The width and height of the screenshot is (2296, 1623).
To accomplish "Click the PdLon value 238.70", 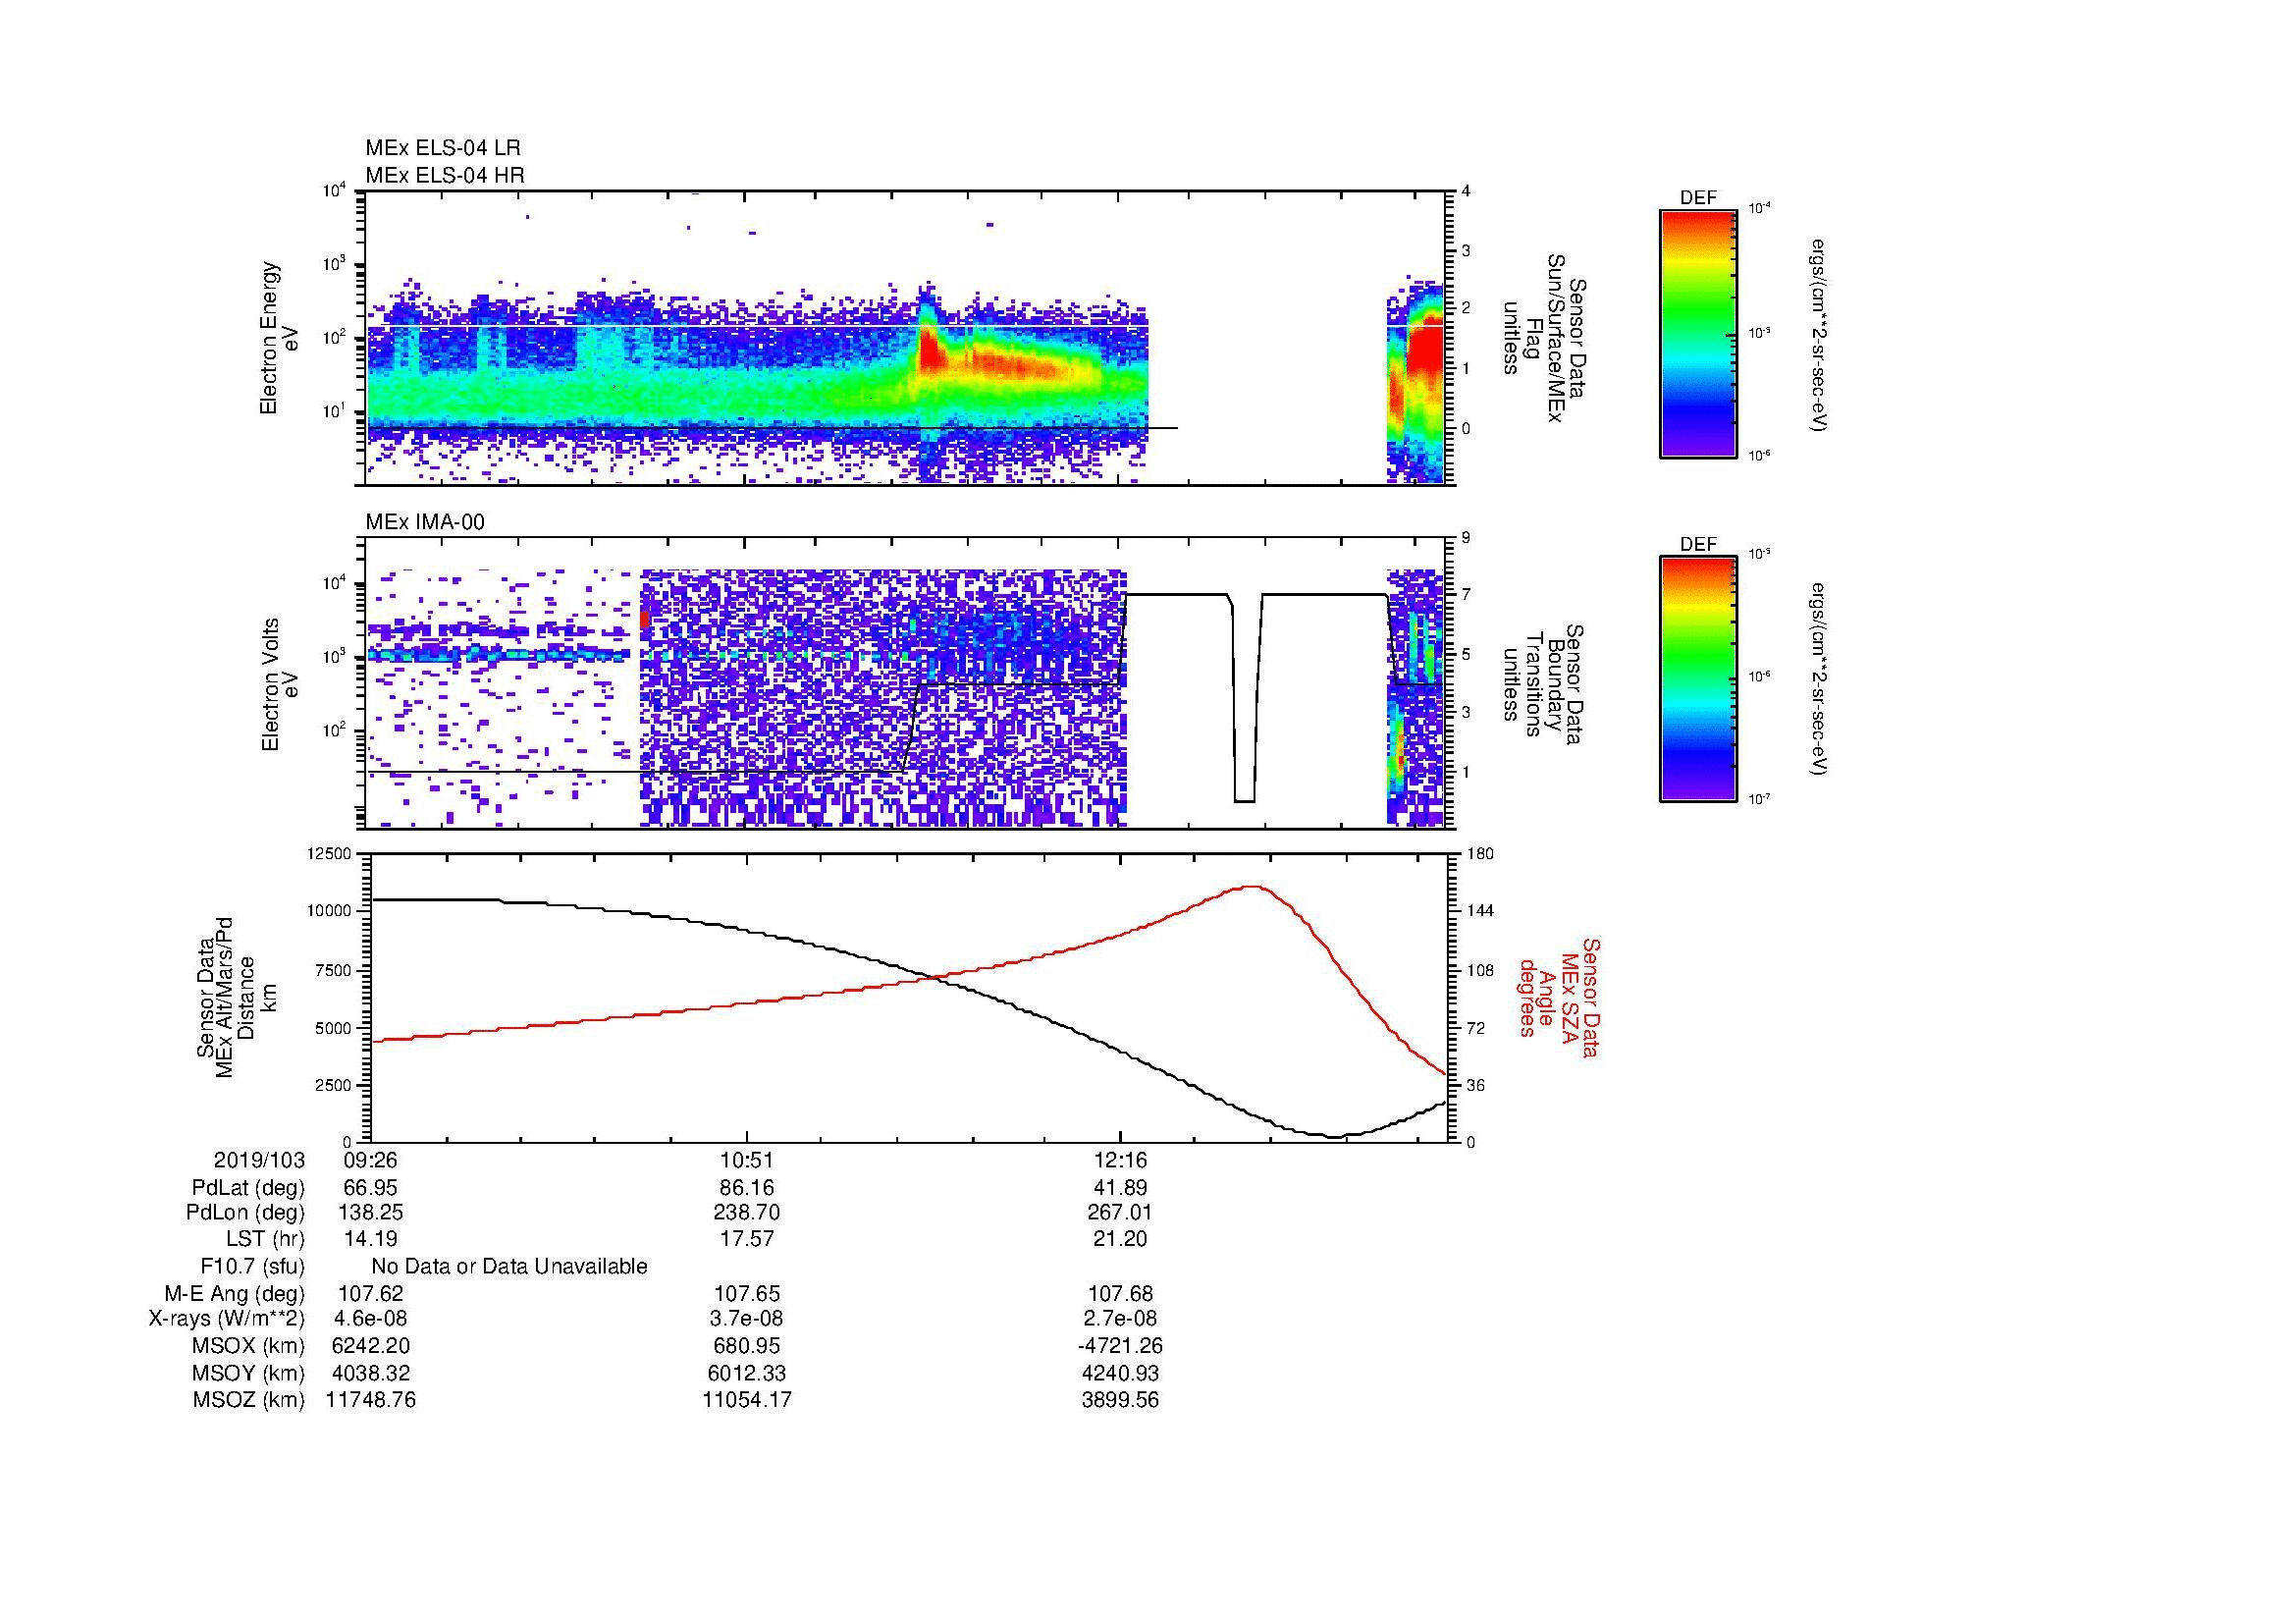I will coord(746,1213).
